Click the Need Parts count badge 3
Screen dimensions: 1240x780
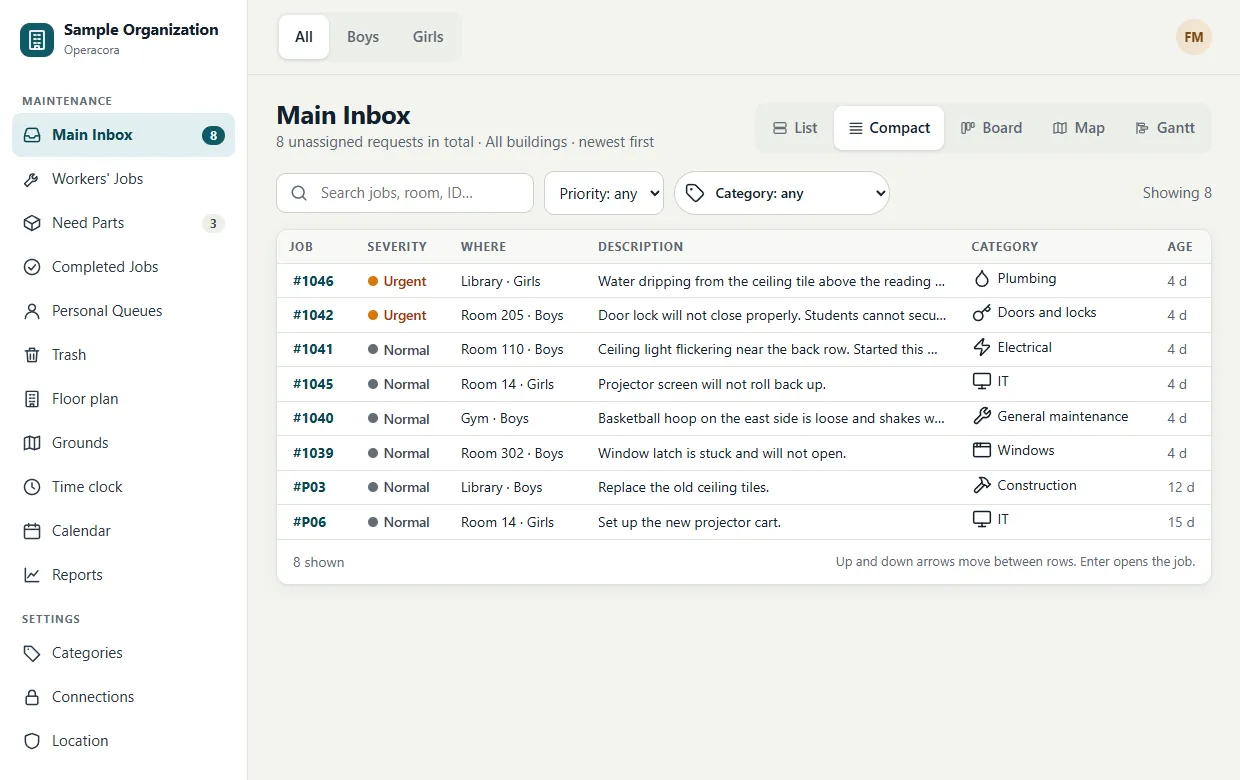coord(213,223)
